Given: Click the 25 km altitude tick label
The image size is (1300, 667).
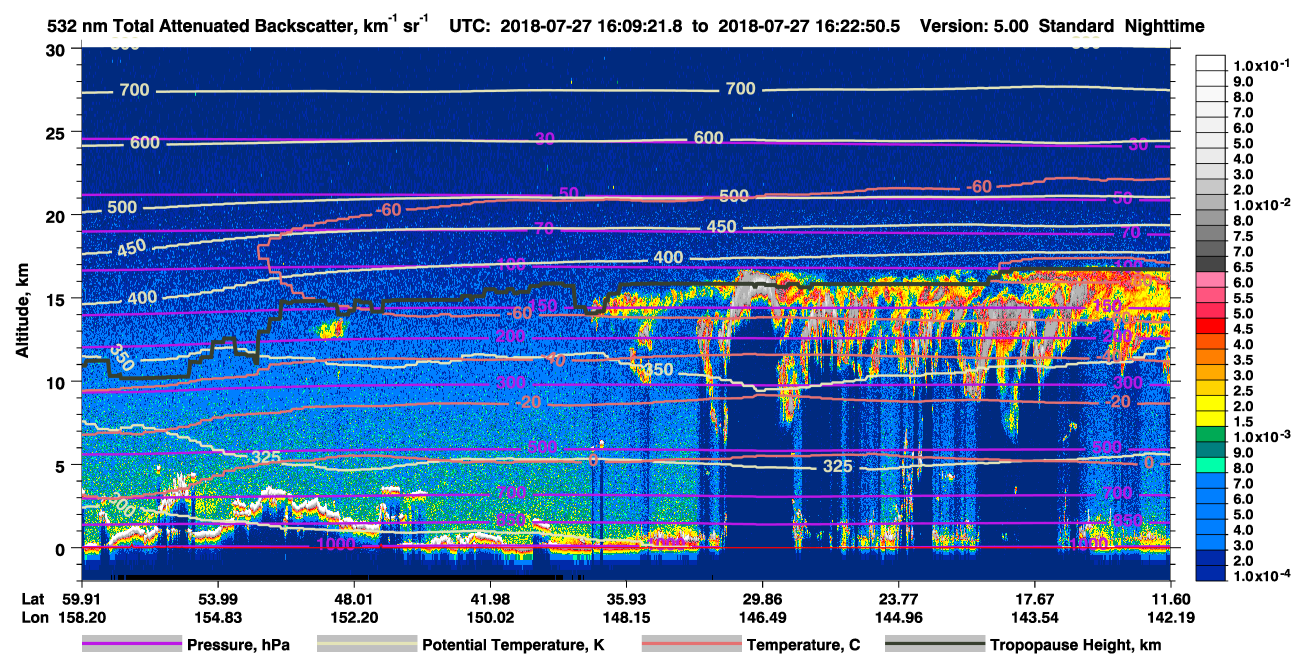Looking at the screenshot, I should [57, 132].
